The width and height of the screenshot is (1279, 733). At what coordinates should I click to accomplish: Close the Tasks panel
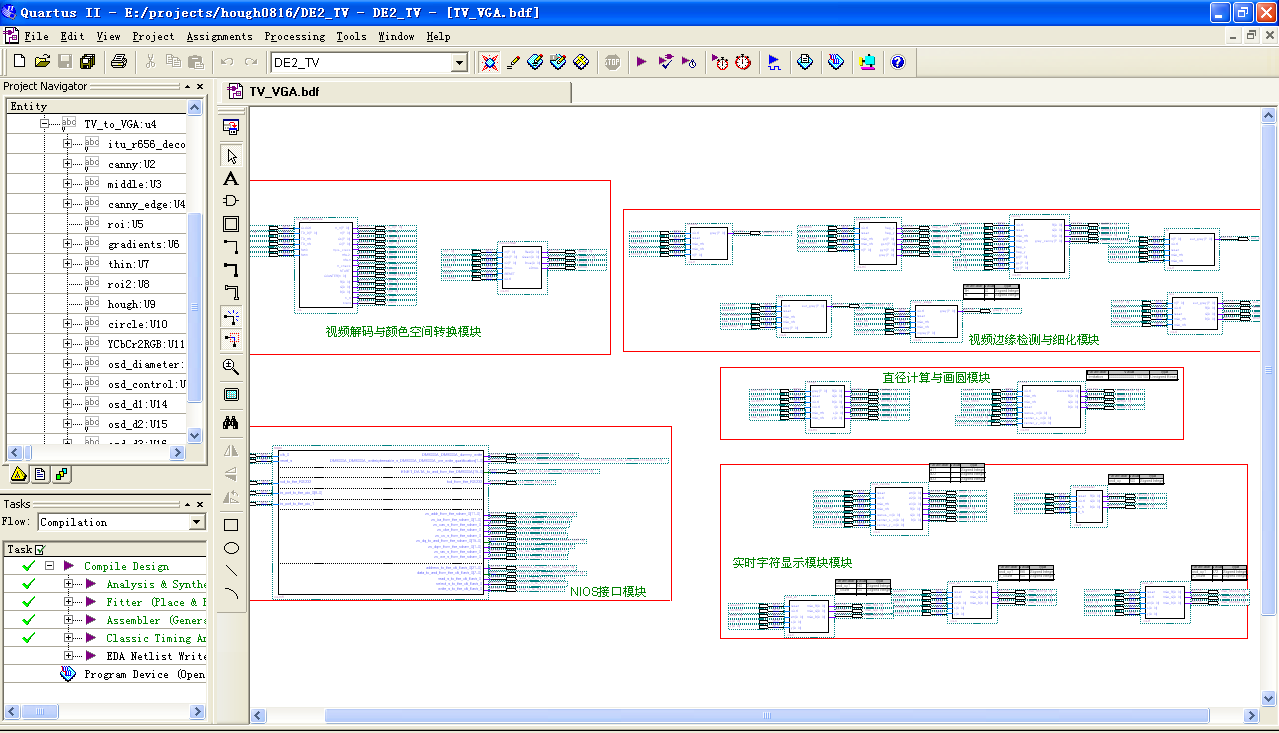pyautogui.click(x=200, y=505)
